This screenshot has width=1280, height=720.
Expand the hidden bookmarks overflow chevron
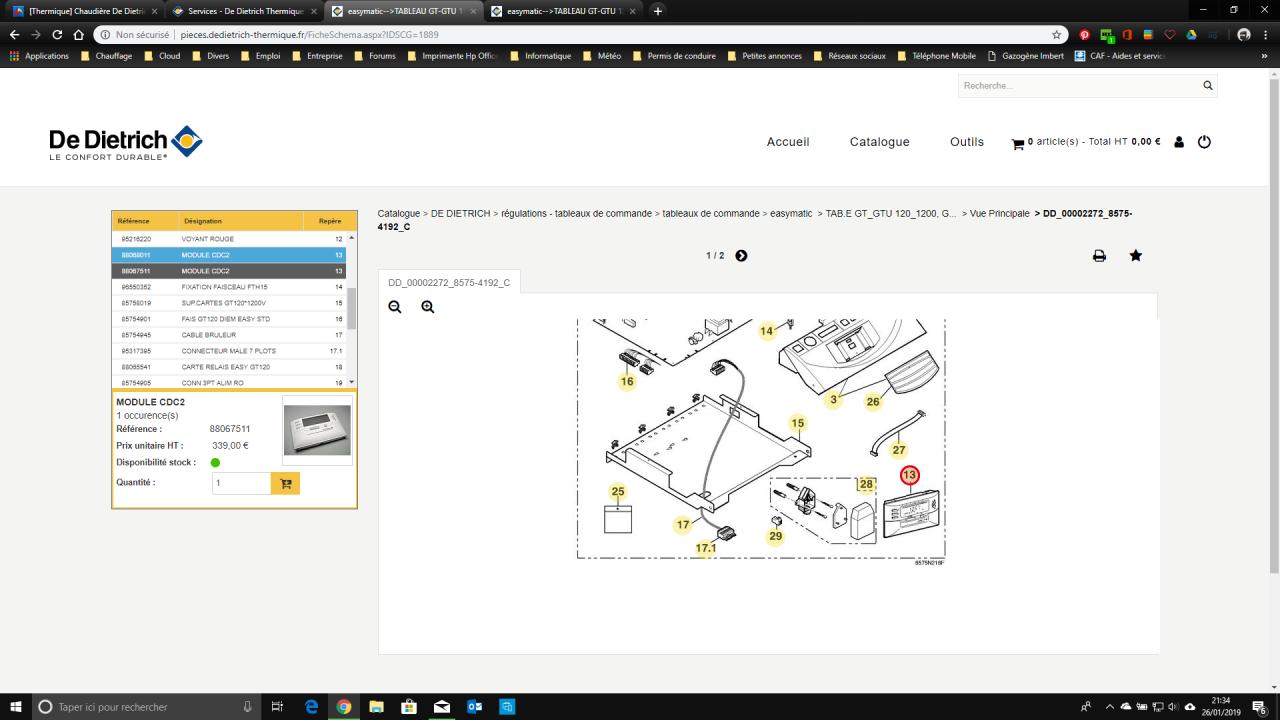[1264, 56]
